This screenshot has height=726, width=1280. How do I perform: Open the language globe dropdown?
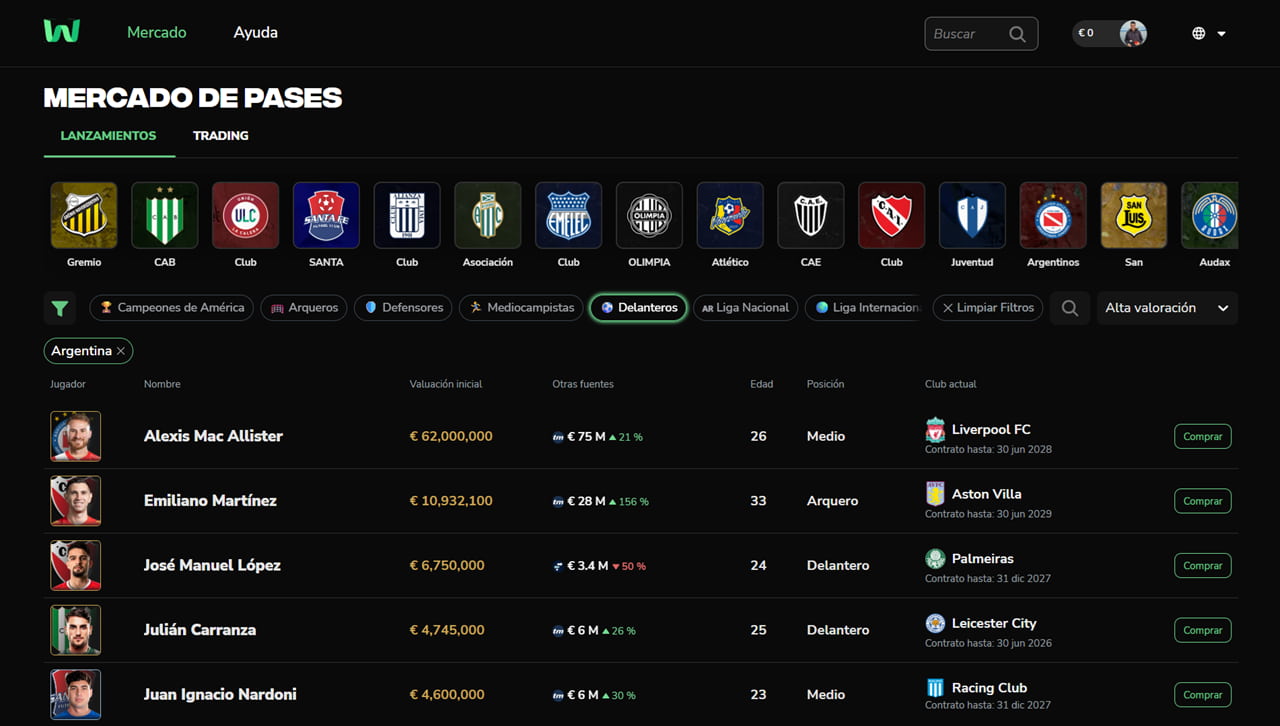click(x=1208, y=33)
